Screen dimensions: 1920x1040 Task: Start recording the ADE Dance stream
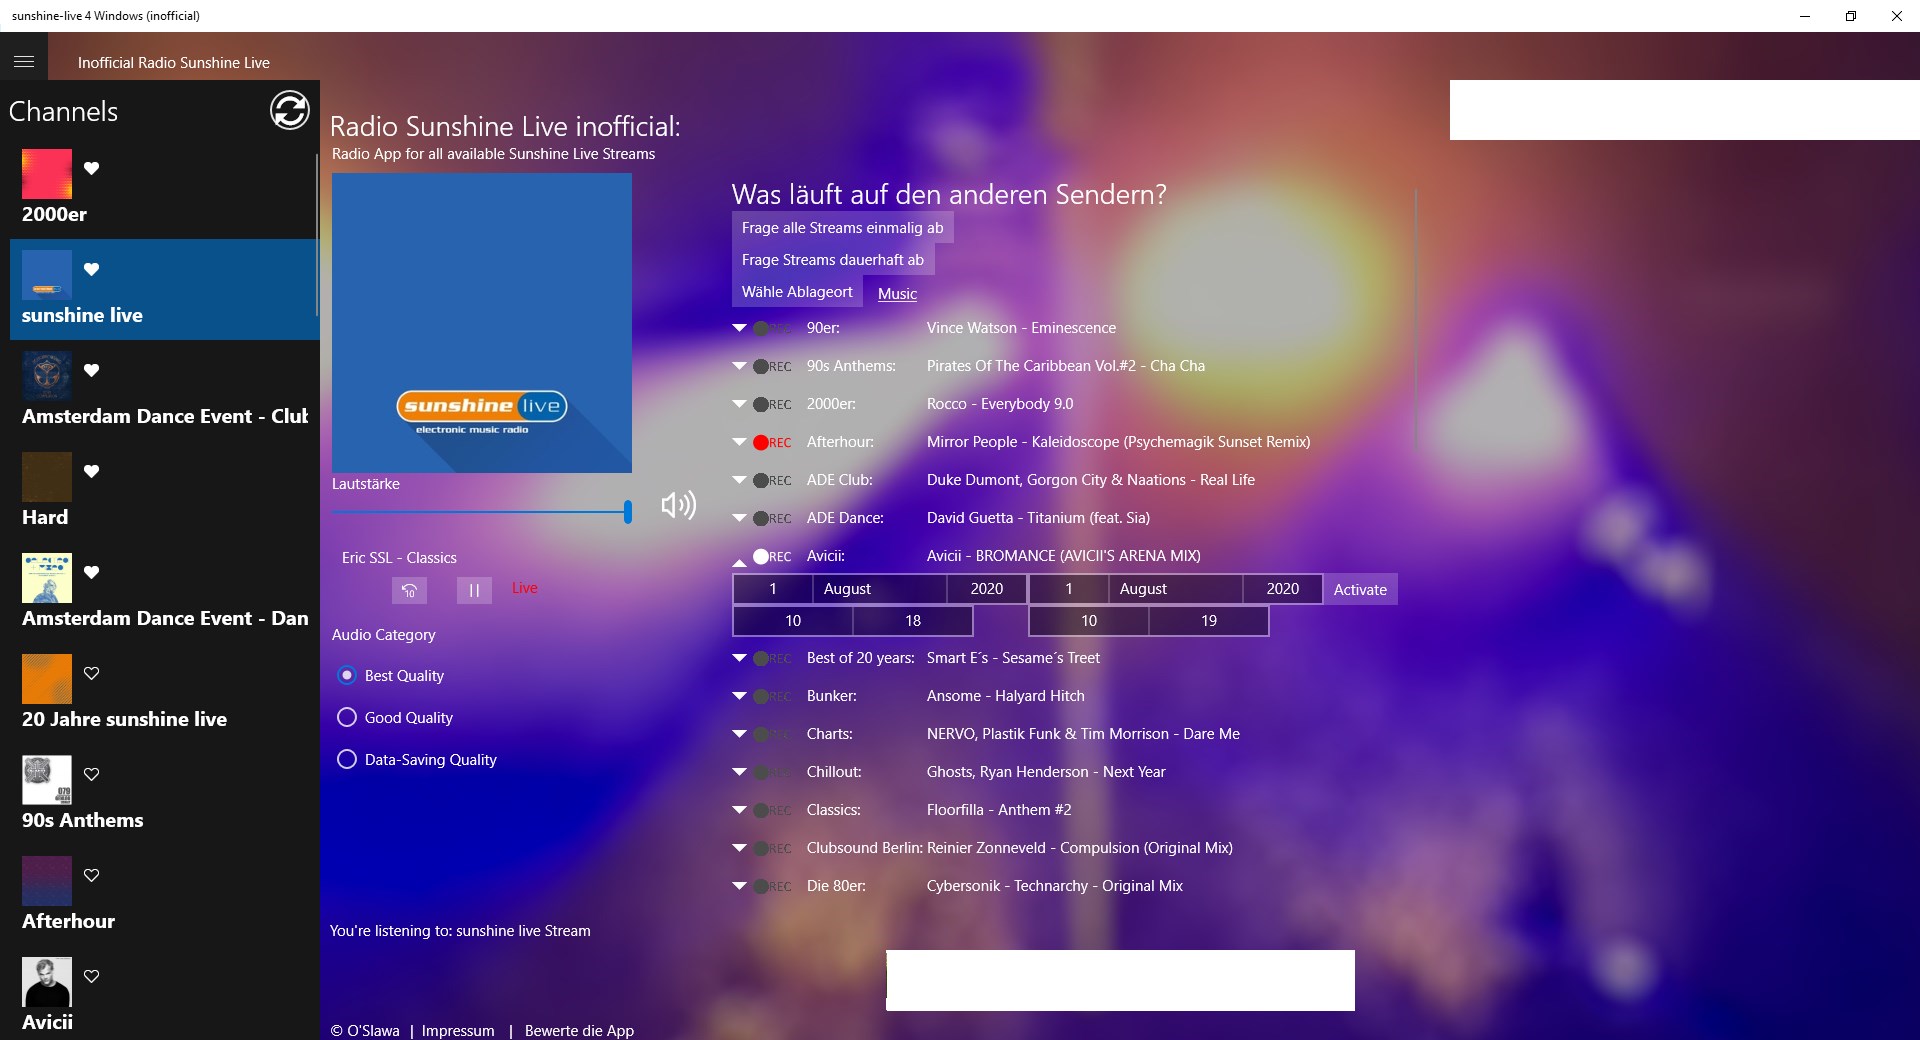click(x=772, y=518)
